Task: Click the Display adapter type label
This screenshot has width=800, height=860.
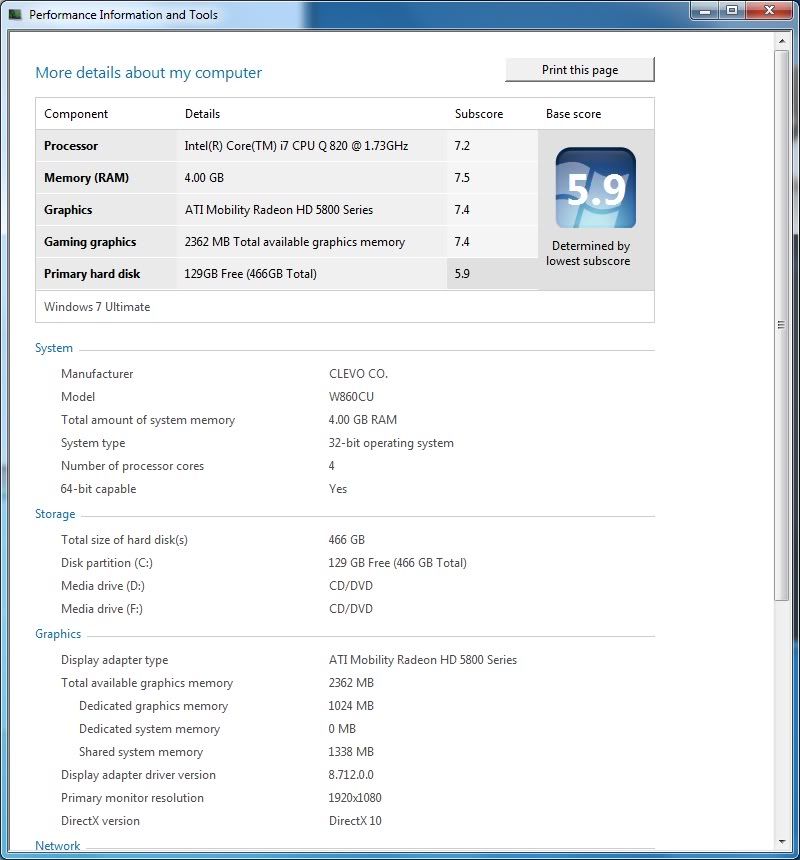Action: coord(115,660)
